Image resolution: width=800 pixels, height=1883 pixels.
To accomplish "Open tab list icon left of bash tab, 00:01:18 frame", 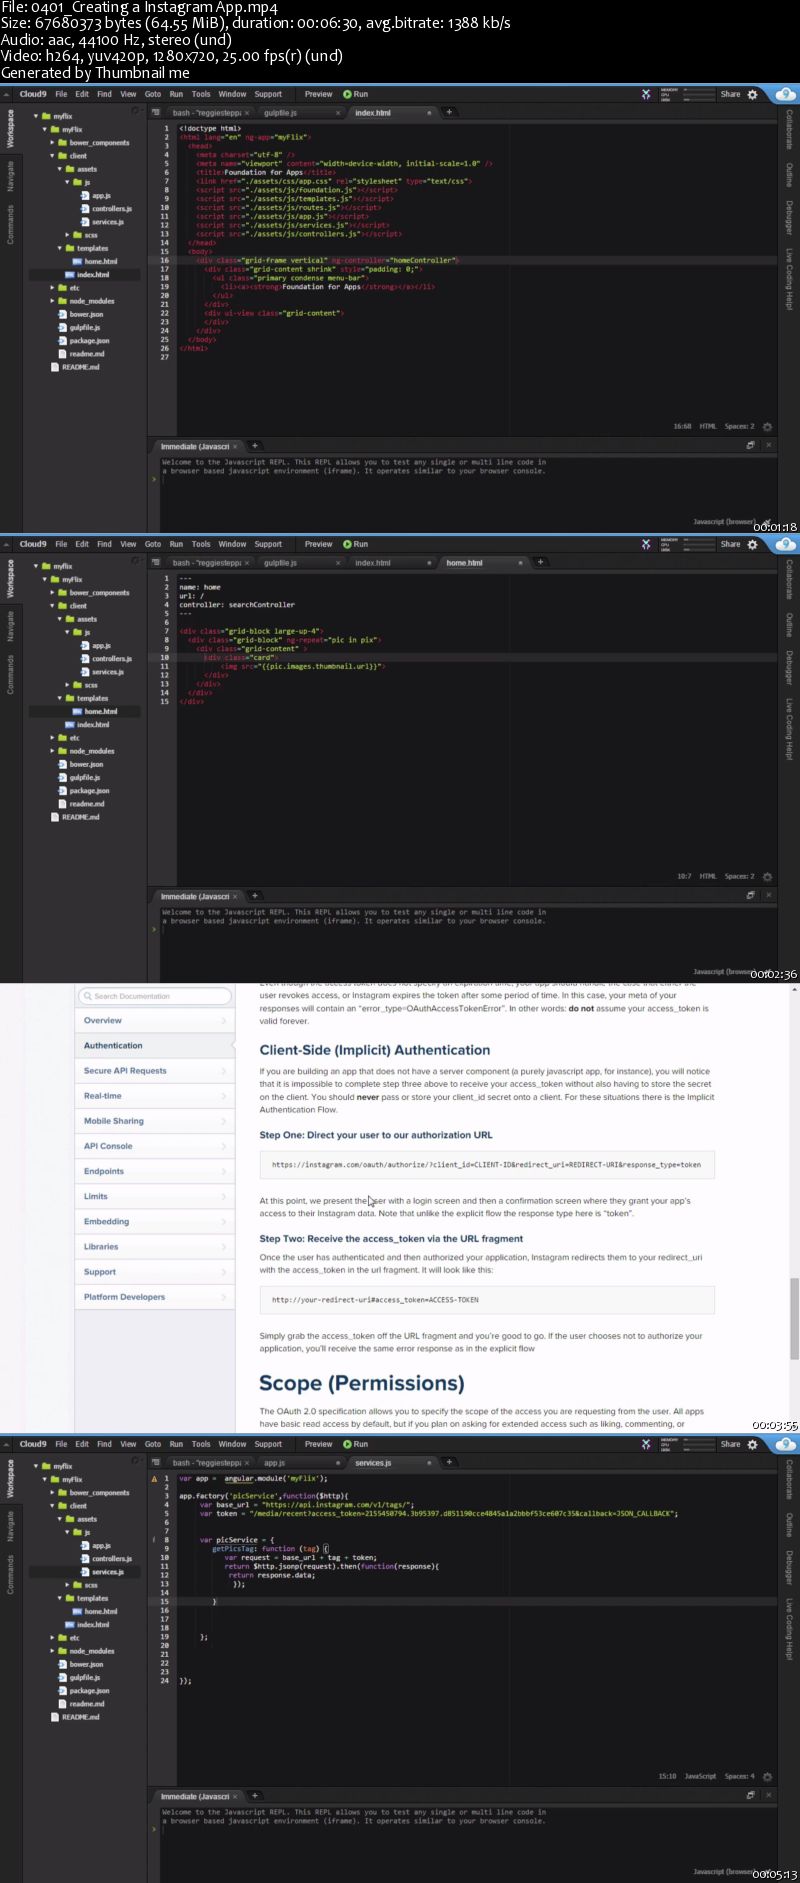I will pos(157,113).
